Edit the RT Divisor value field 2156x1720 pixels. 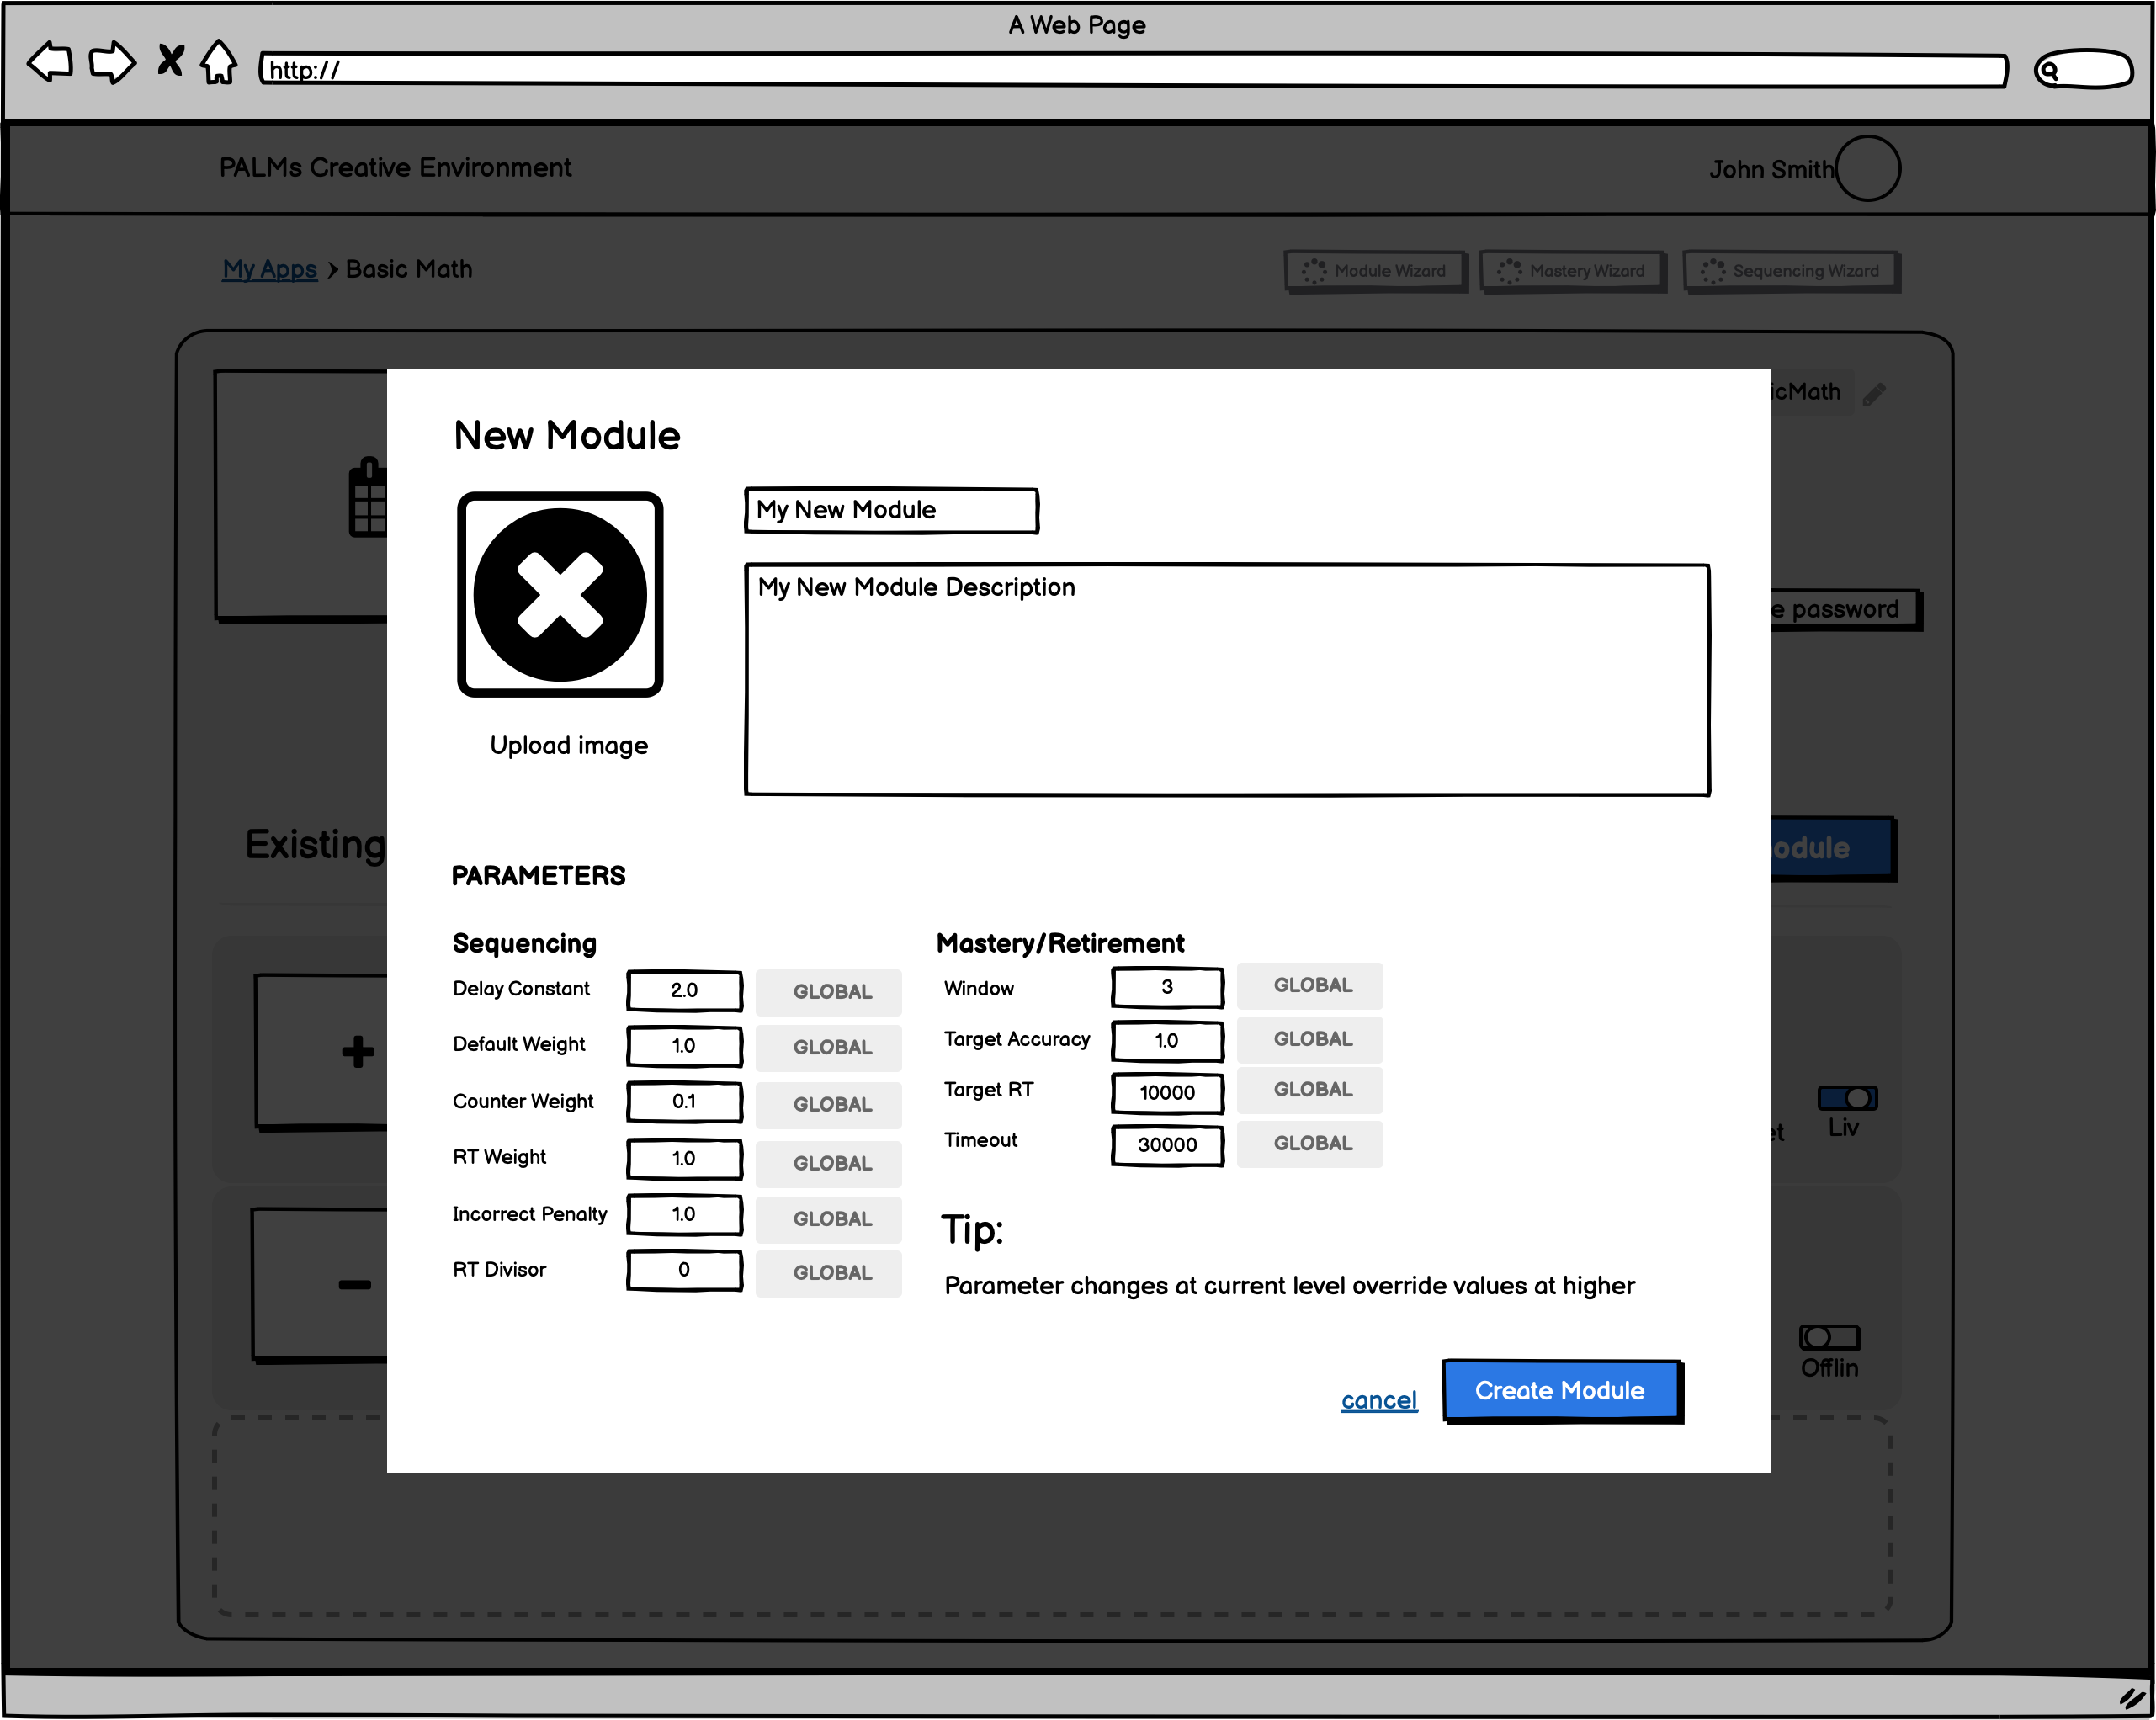point(684,1270)
